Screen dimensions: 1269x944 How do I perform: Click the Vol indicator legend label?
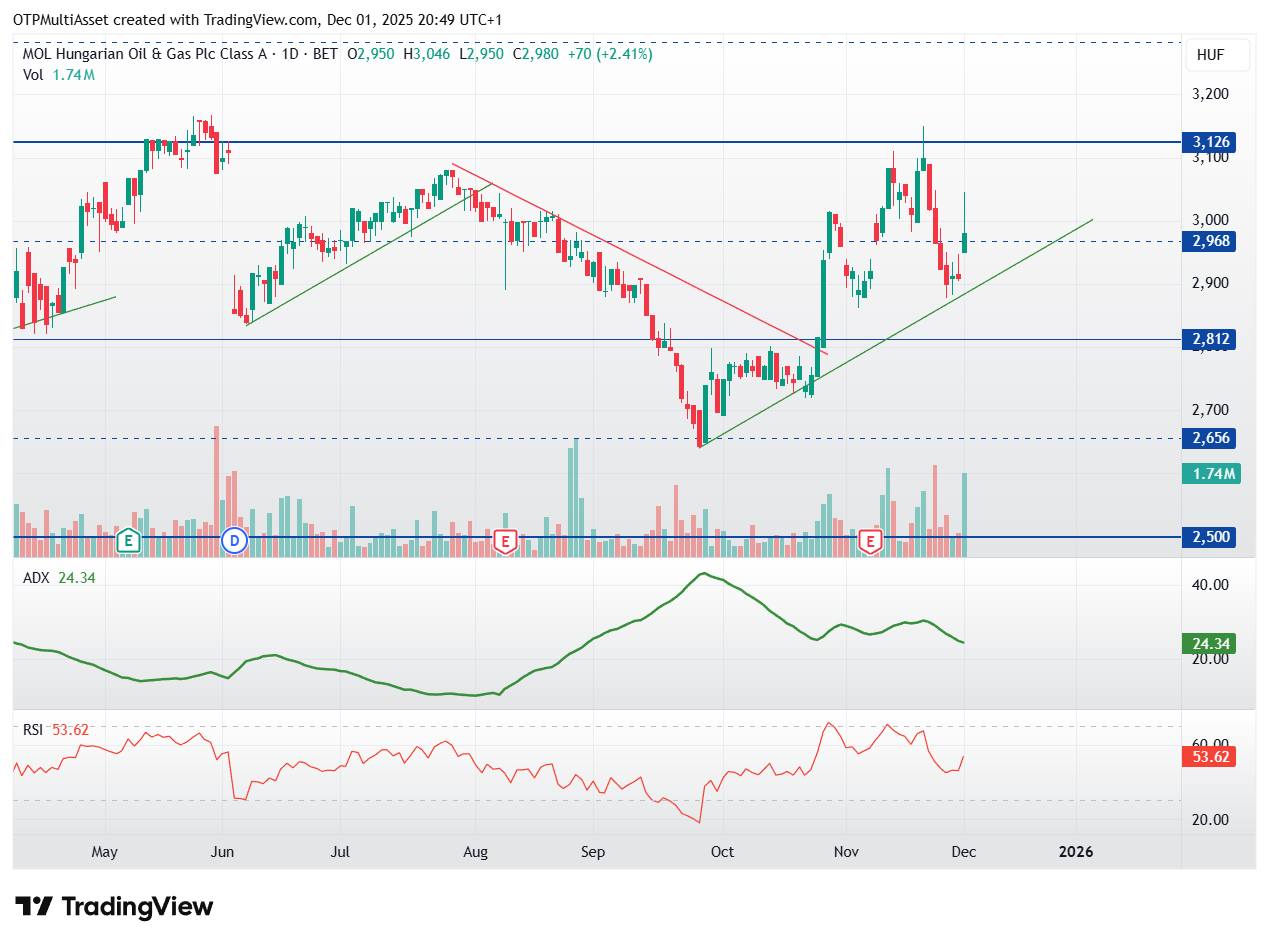pyautogui.click(x=32, y=75)
